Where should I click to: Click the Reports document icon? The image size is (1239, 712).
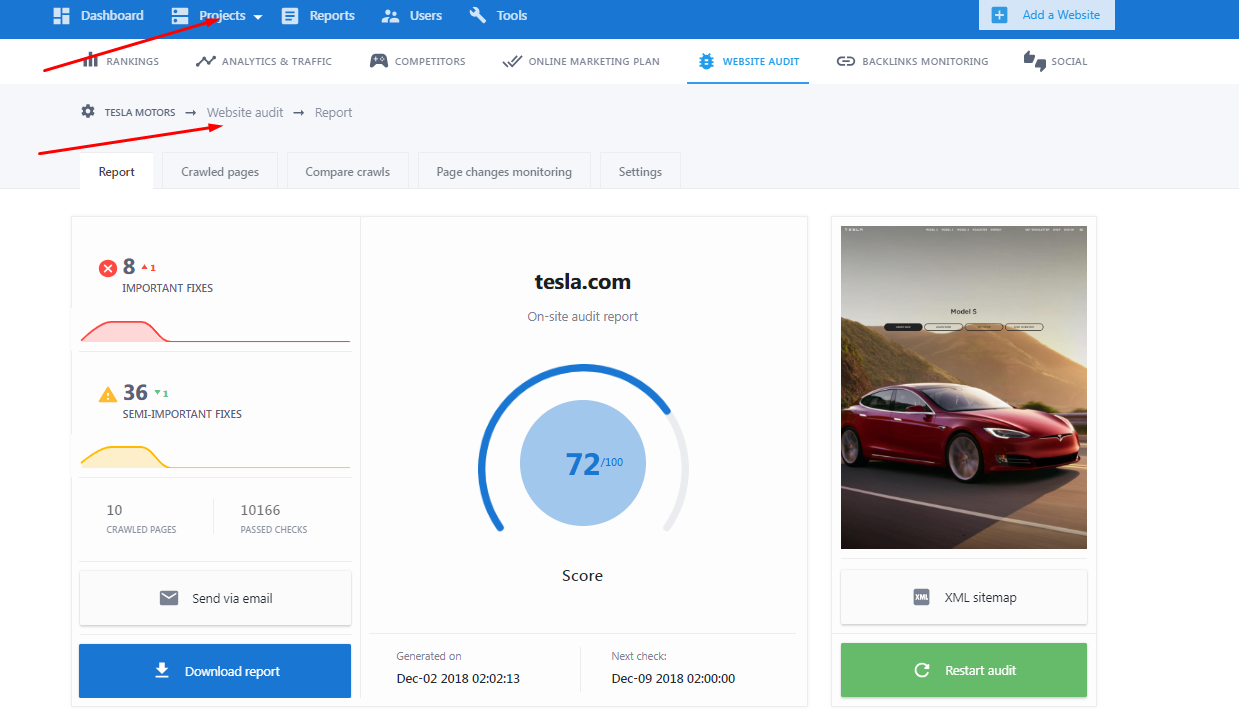point(290,15)
